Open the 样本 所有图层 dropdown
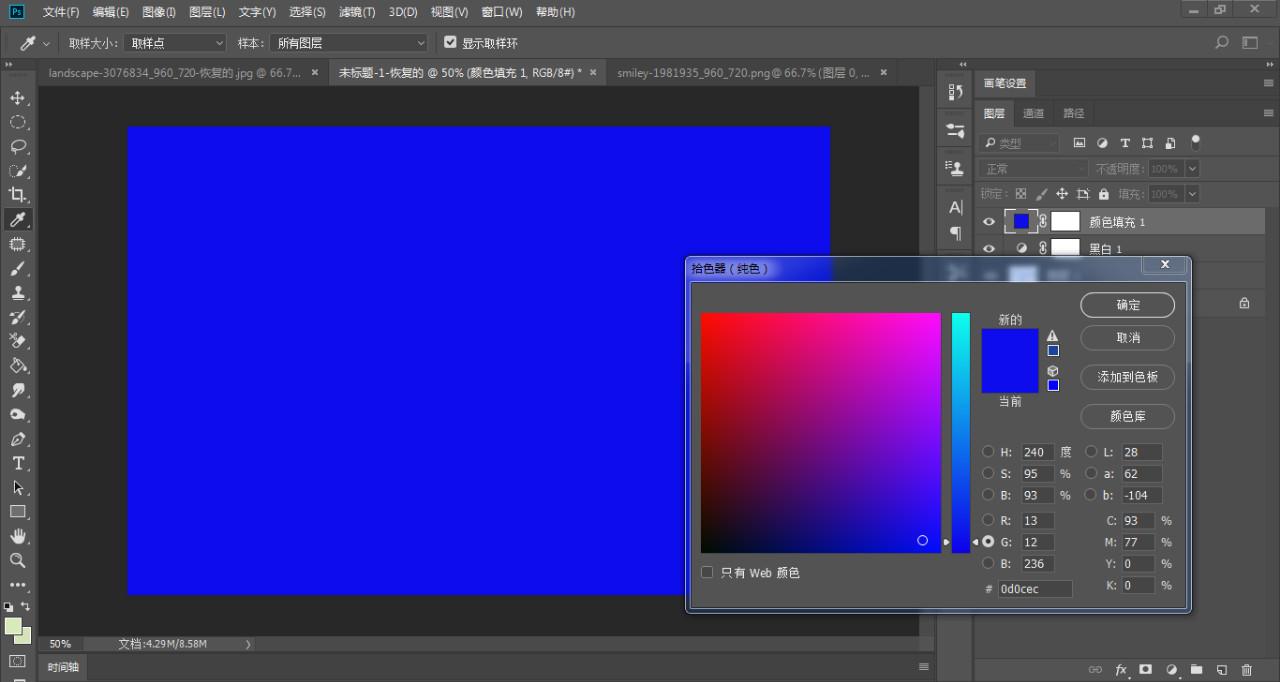Image resolution: width=1280 pixels, height=682 pixels. pyautogui.click(x=349, y=43)
